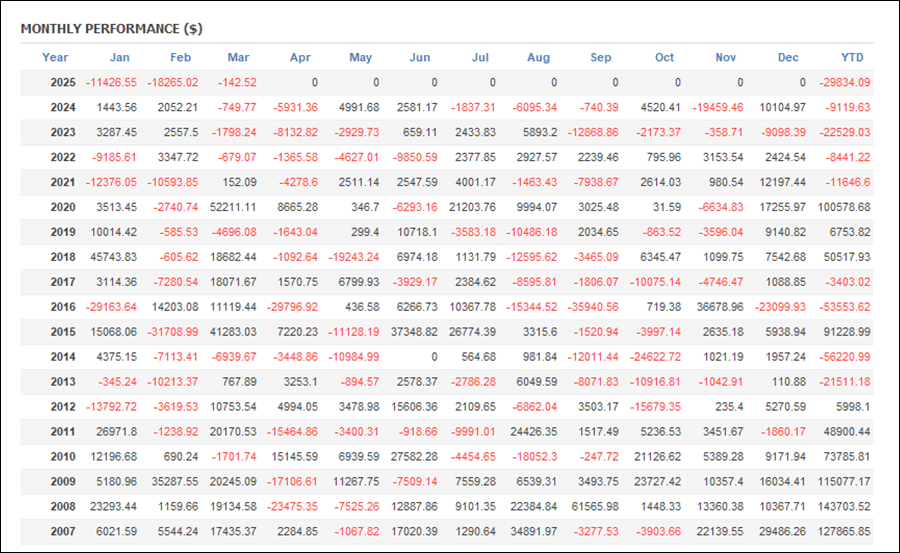Select the 2018 January value 45743.83
Image resolution: width=900 pixels, height=553 pixels.
[x=114, y=257]
